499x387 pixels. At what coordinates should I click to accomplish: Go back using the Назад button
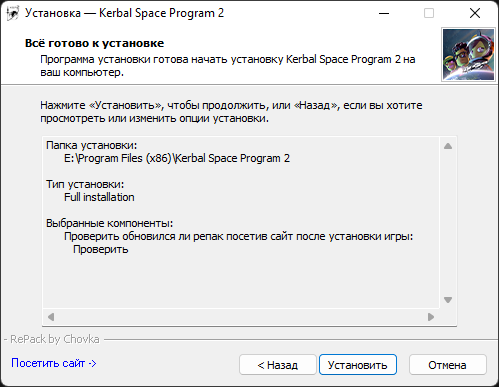[x=278, y=365]
